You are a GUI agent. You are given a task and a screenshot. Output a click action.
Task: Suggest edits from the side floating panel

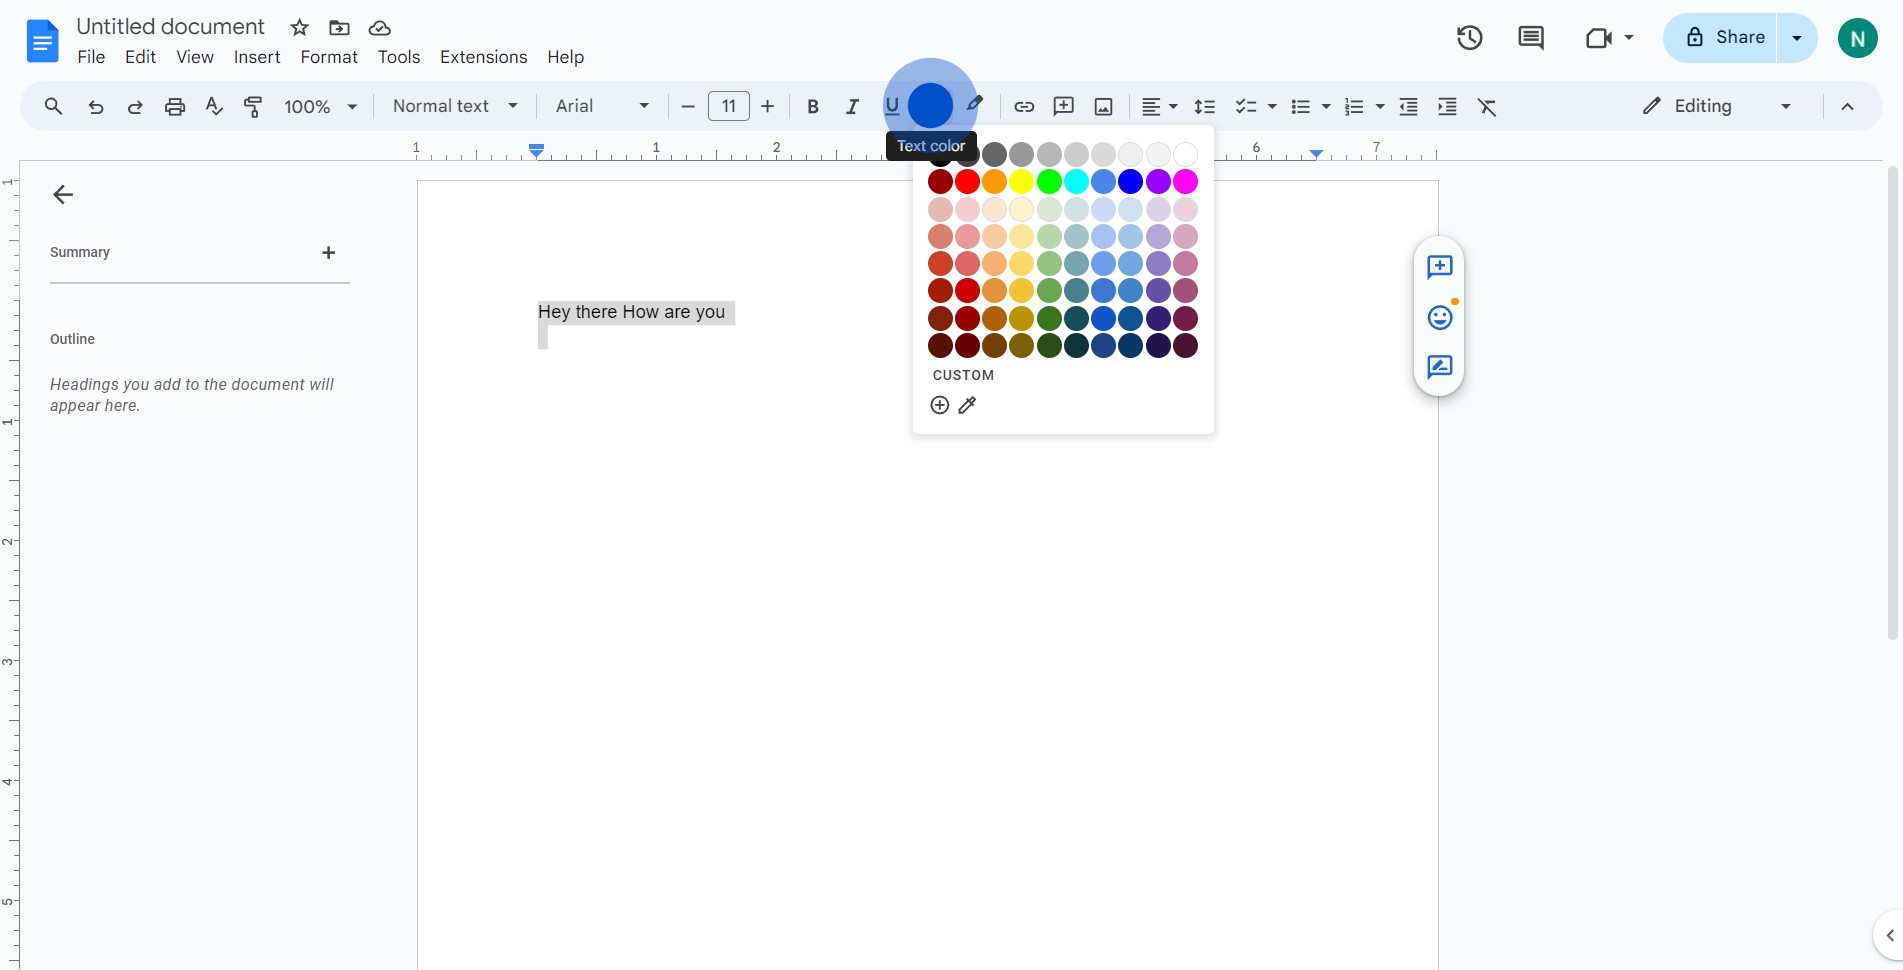point(1439,367)
